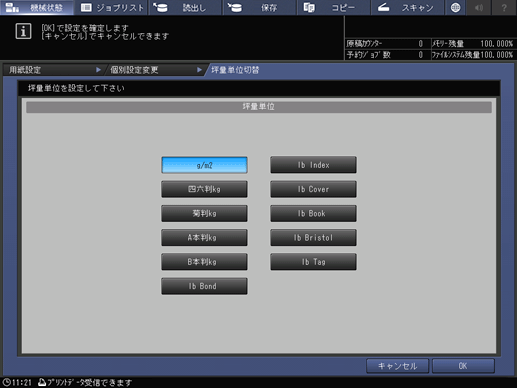
Task: Open the 保存 store tab
Action: pyautogui.click(x=259, y=7)
